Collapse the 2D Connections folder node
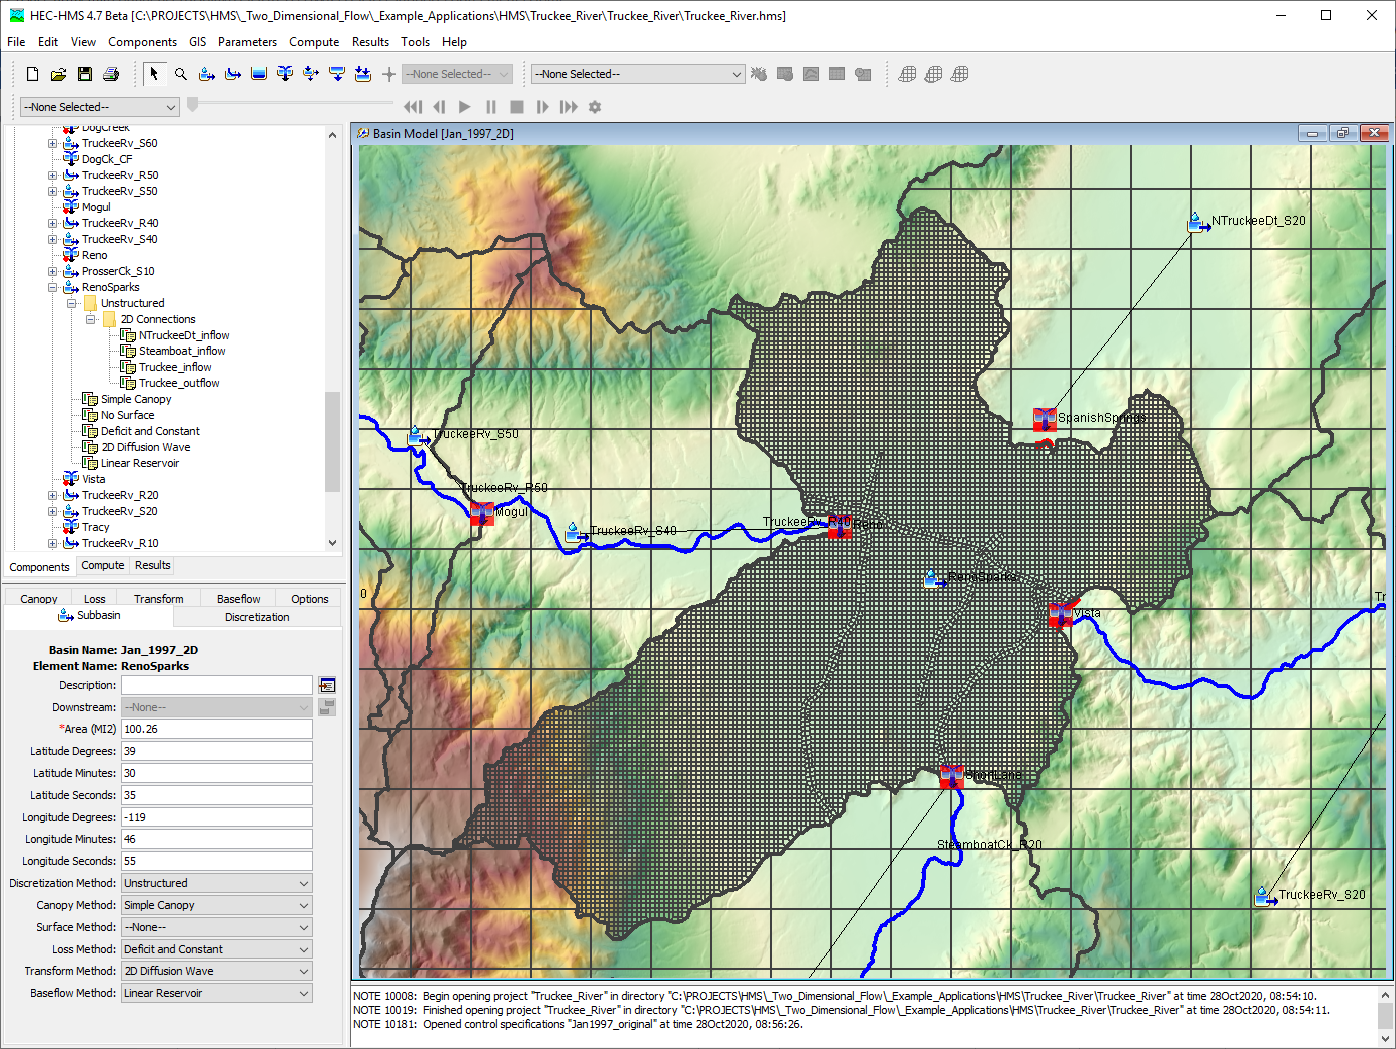 click(x=90, y=319)
